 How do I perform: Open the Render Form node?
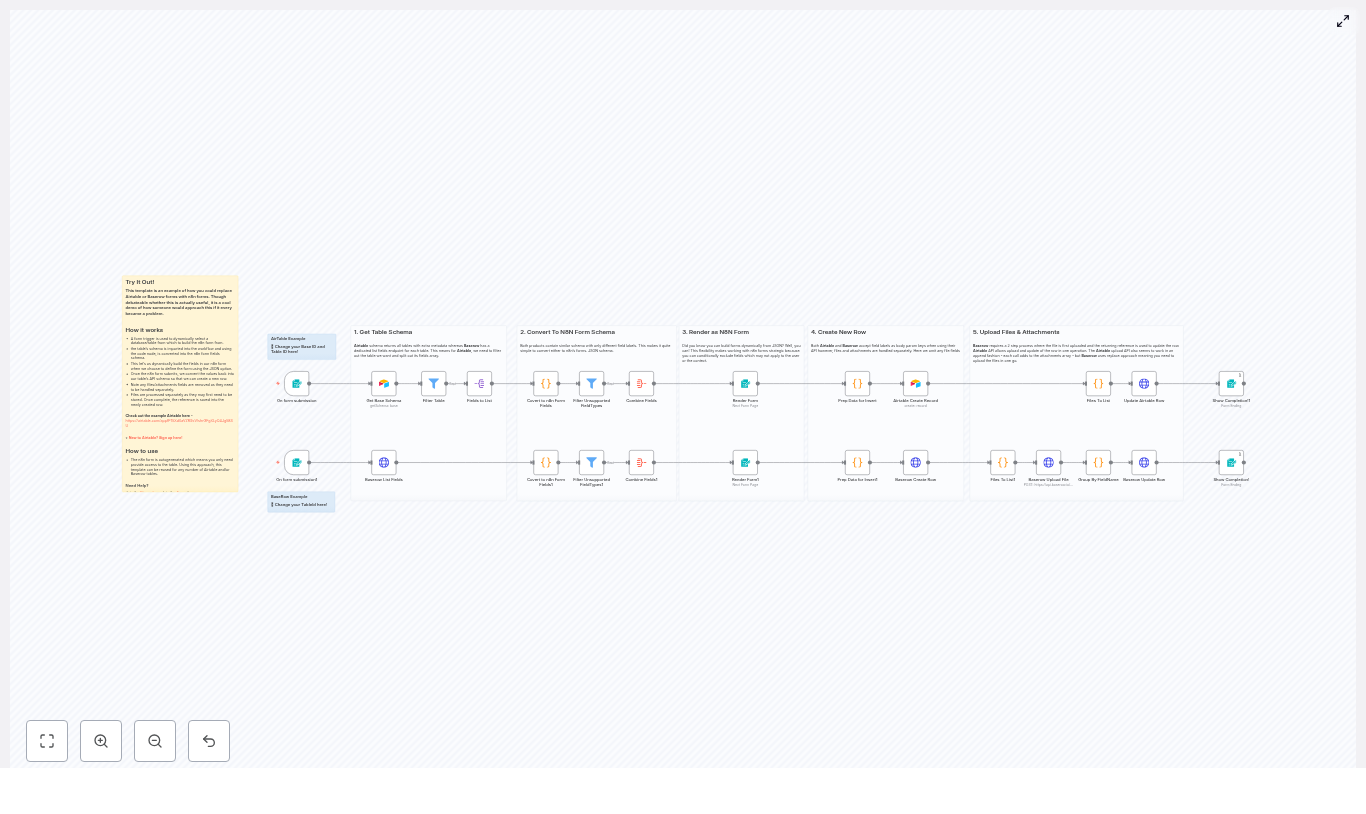tap(745, 383)
